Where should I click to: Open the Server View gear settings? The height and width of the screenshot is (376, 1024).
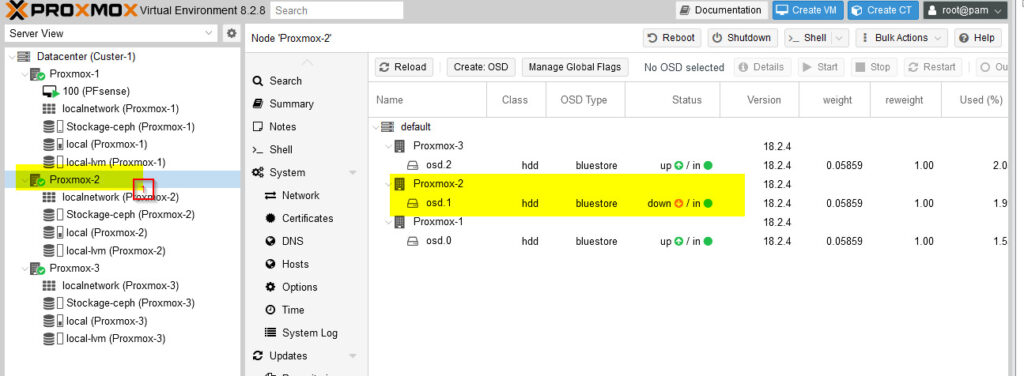pos(231,33)
